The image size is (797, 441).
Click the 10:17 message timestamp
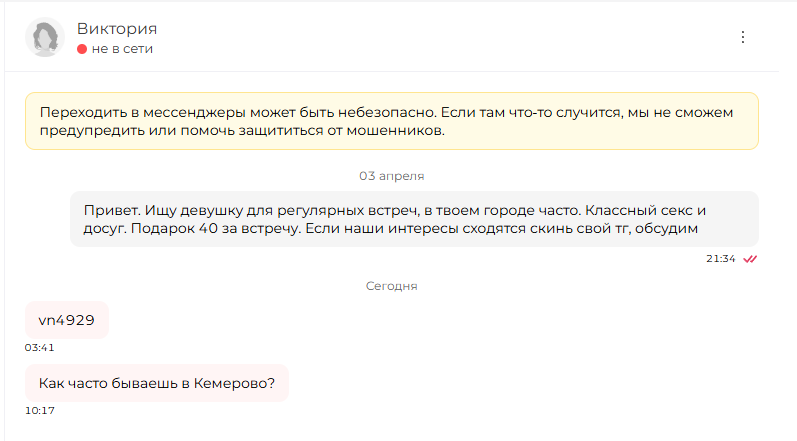pyautogui.click(x=40, y=411)
